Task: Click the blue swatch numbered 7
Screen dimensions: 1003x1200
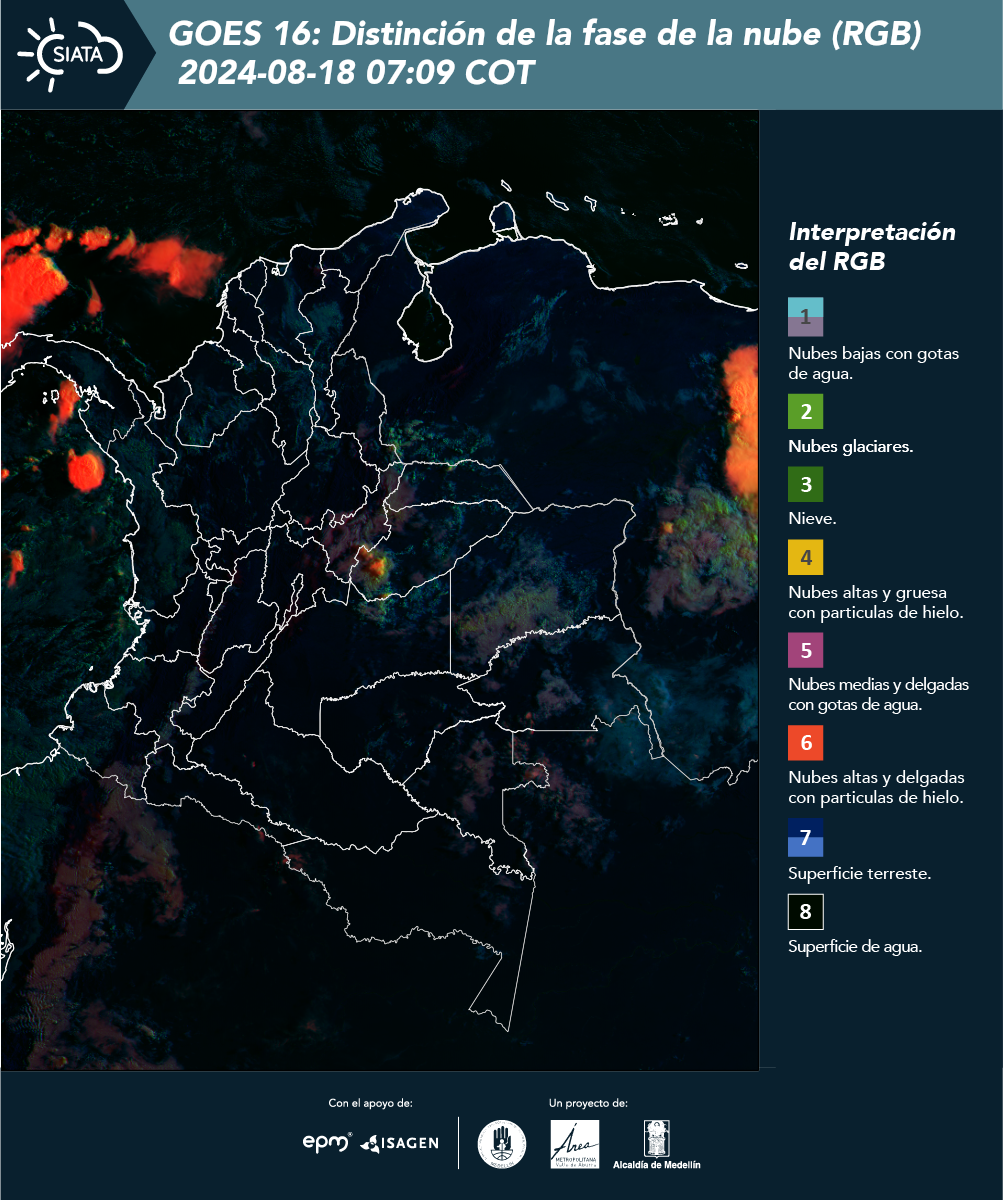Action: click(x=805, y=838)
